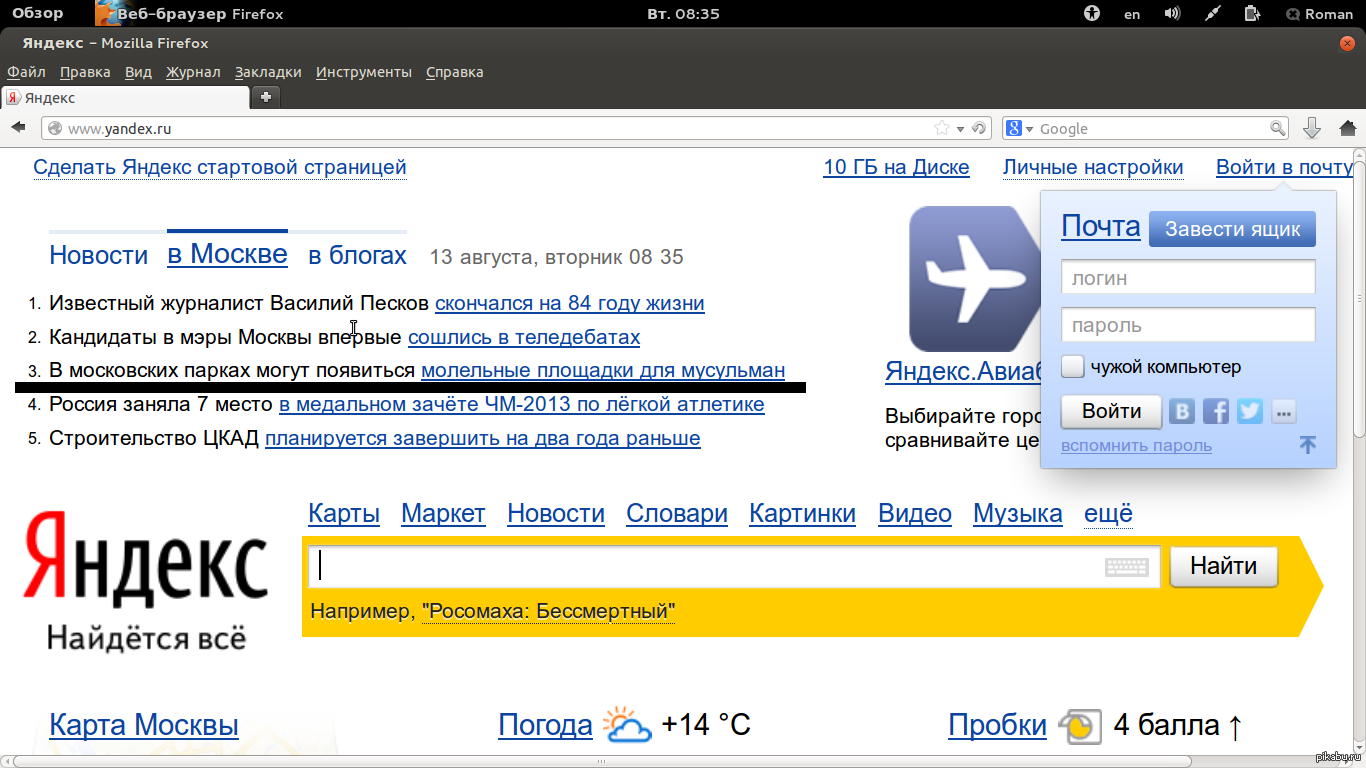Click the bookmark star in address bar
The image size is (1366, 768).
pos(942,128)
